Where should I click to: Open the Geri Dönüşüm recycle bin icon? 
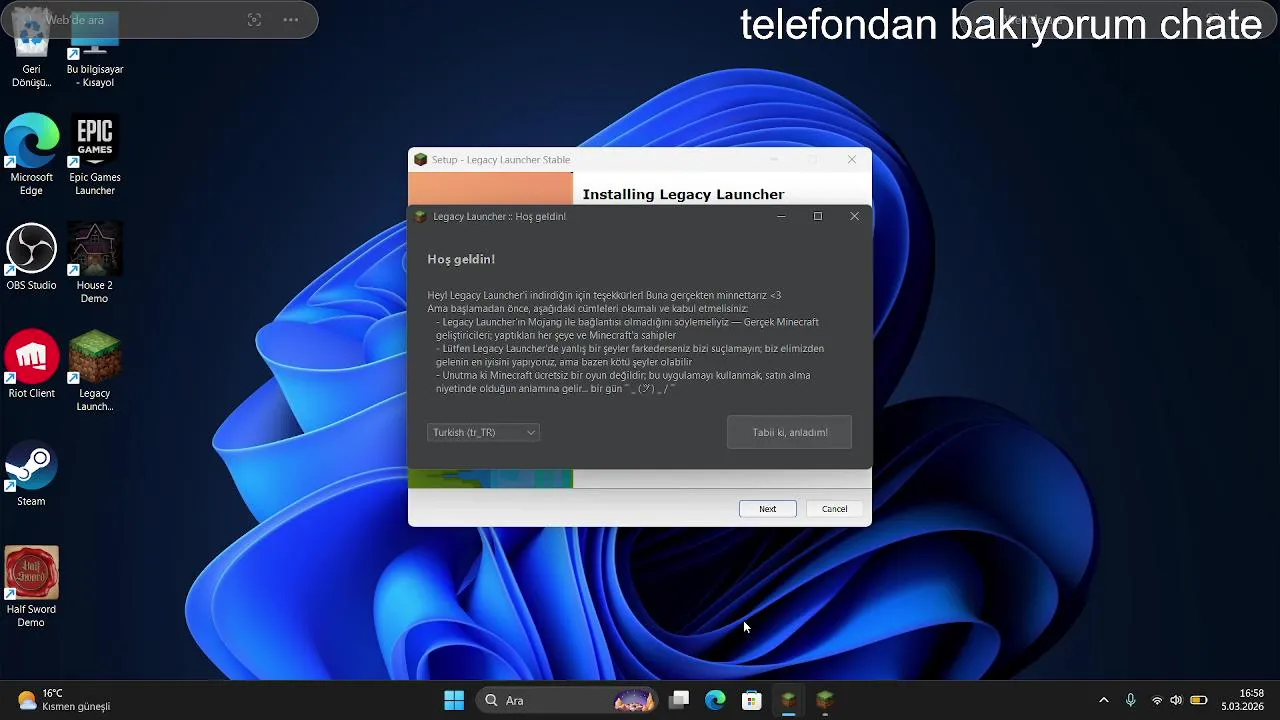tap(31, 48)
